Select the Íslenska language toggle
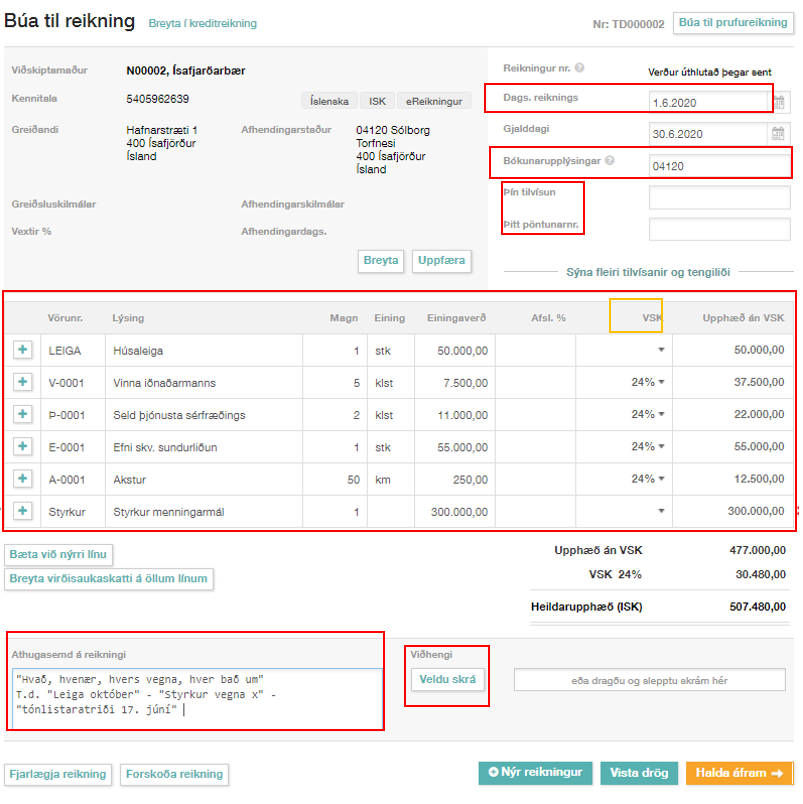The width and height of the screenshot is (803, 804). (x=328, y=101)
